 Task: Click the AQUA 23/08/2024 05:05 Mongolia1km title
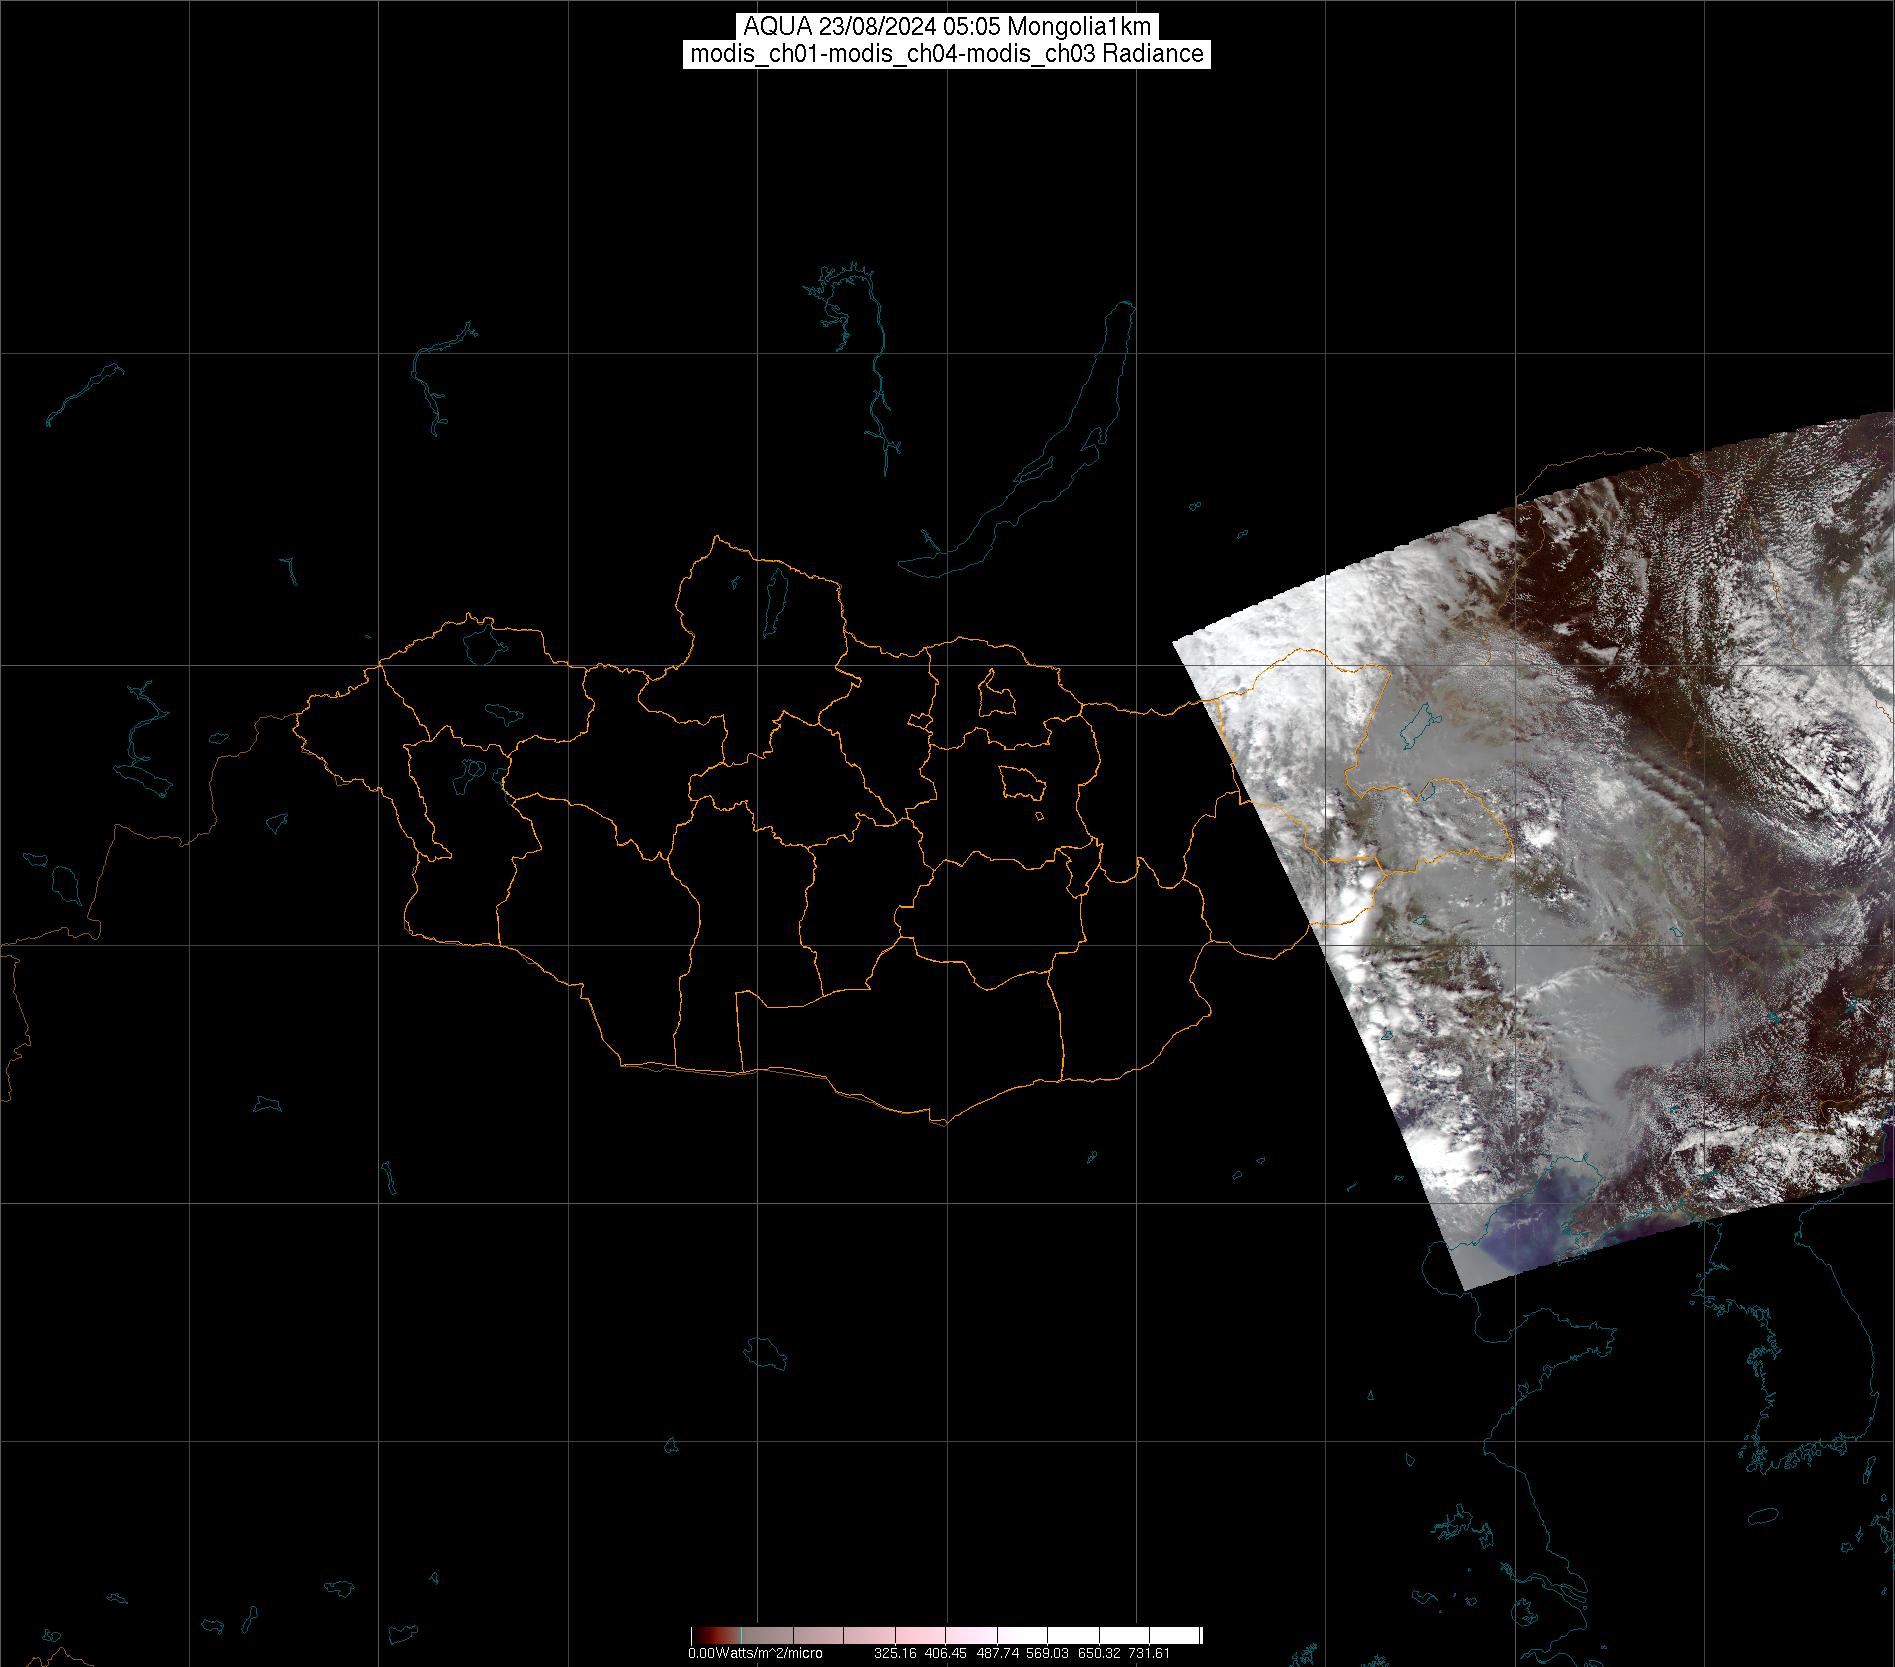[946, 27]
